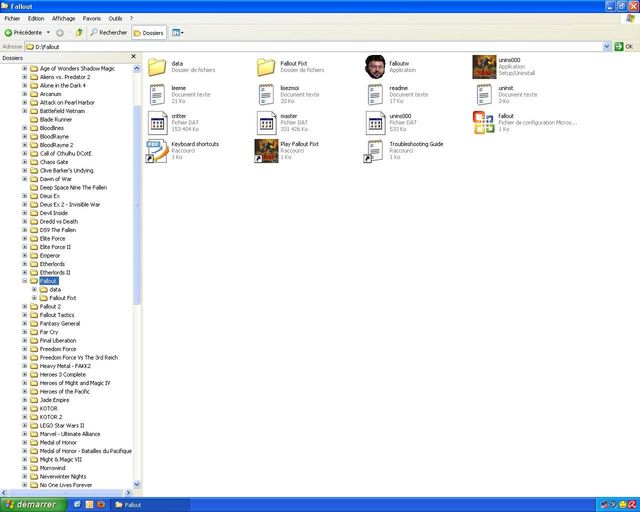This screenshot has width=640, height=512.
Task: Expand the Fallout Fixt tree node
Action: 34,298
